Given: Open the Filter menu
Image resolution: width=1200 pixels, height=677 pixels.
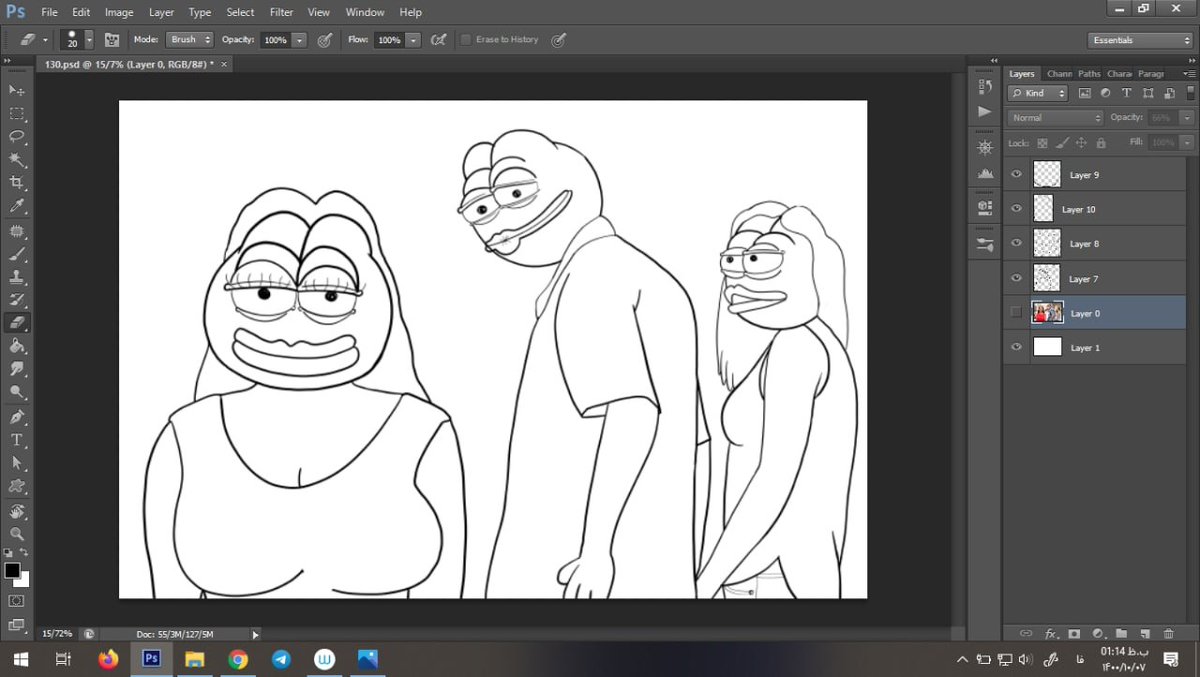Looking at the screenshot, I should (x=281, y=12).
